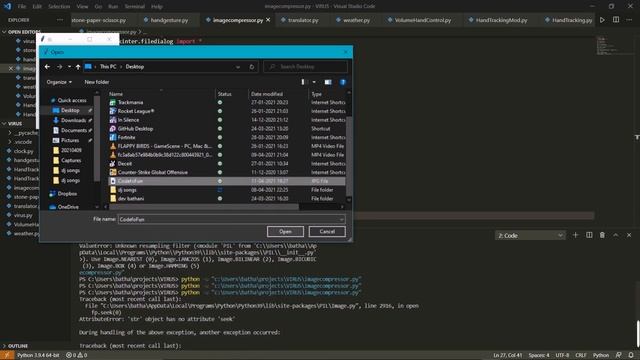Viewport: 640px width, 360px height.
Task: Click the file list vertical scrollbar
Action: [x=349, y=155]
